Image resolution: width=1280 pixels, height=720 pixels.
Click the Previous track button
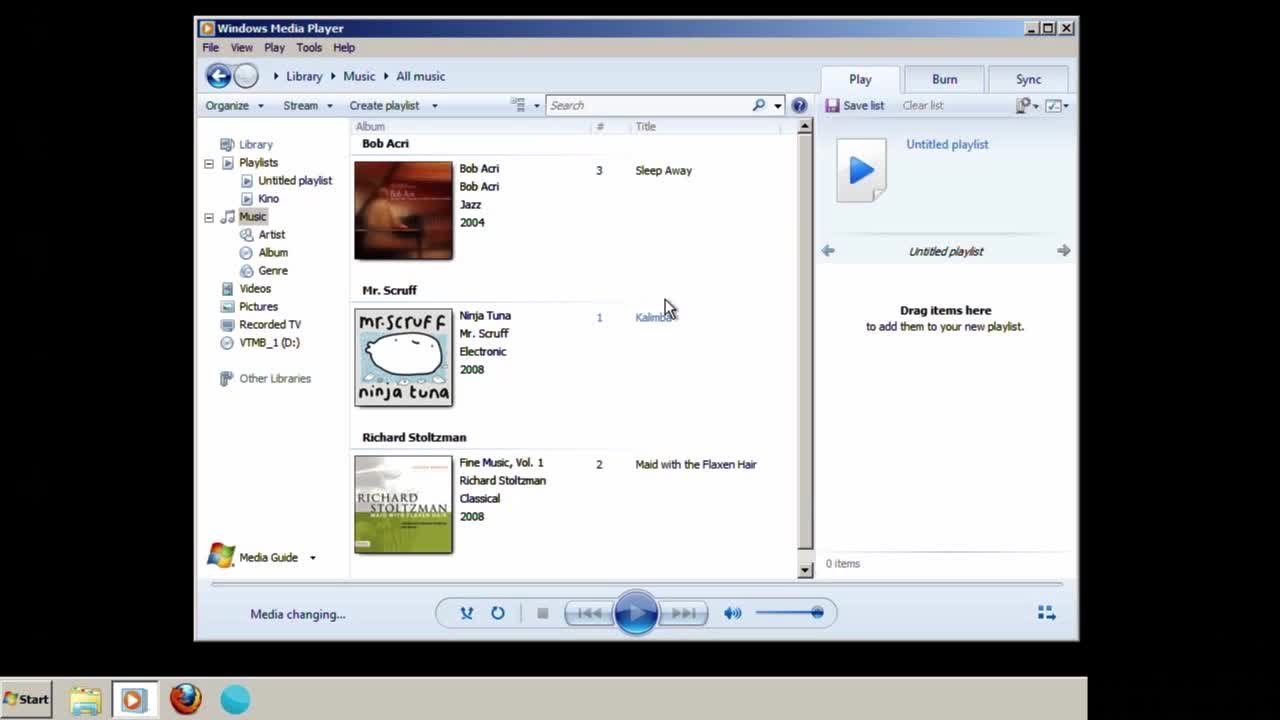[x=589, y=613]
